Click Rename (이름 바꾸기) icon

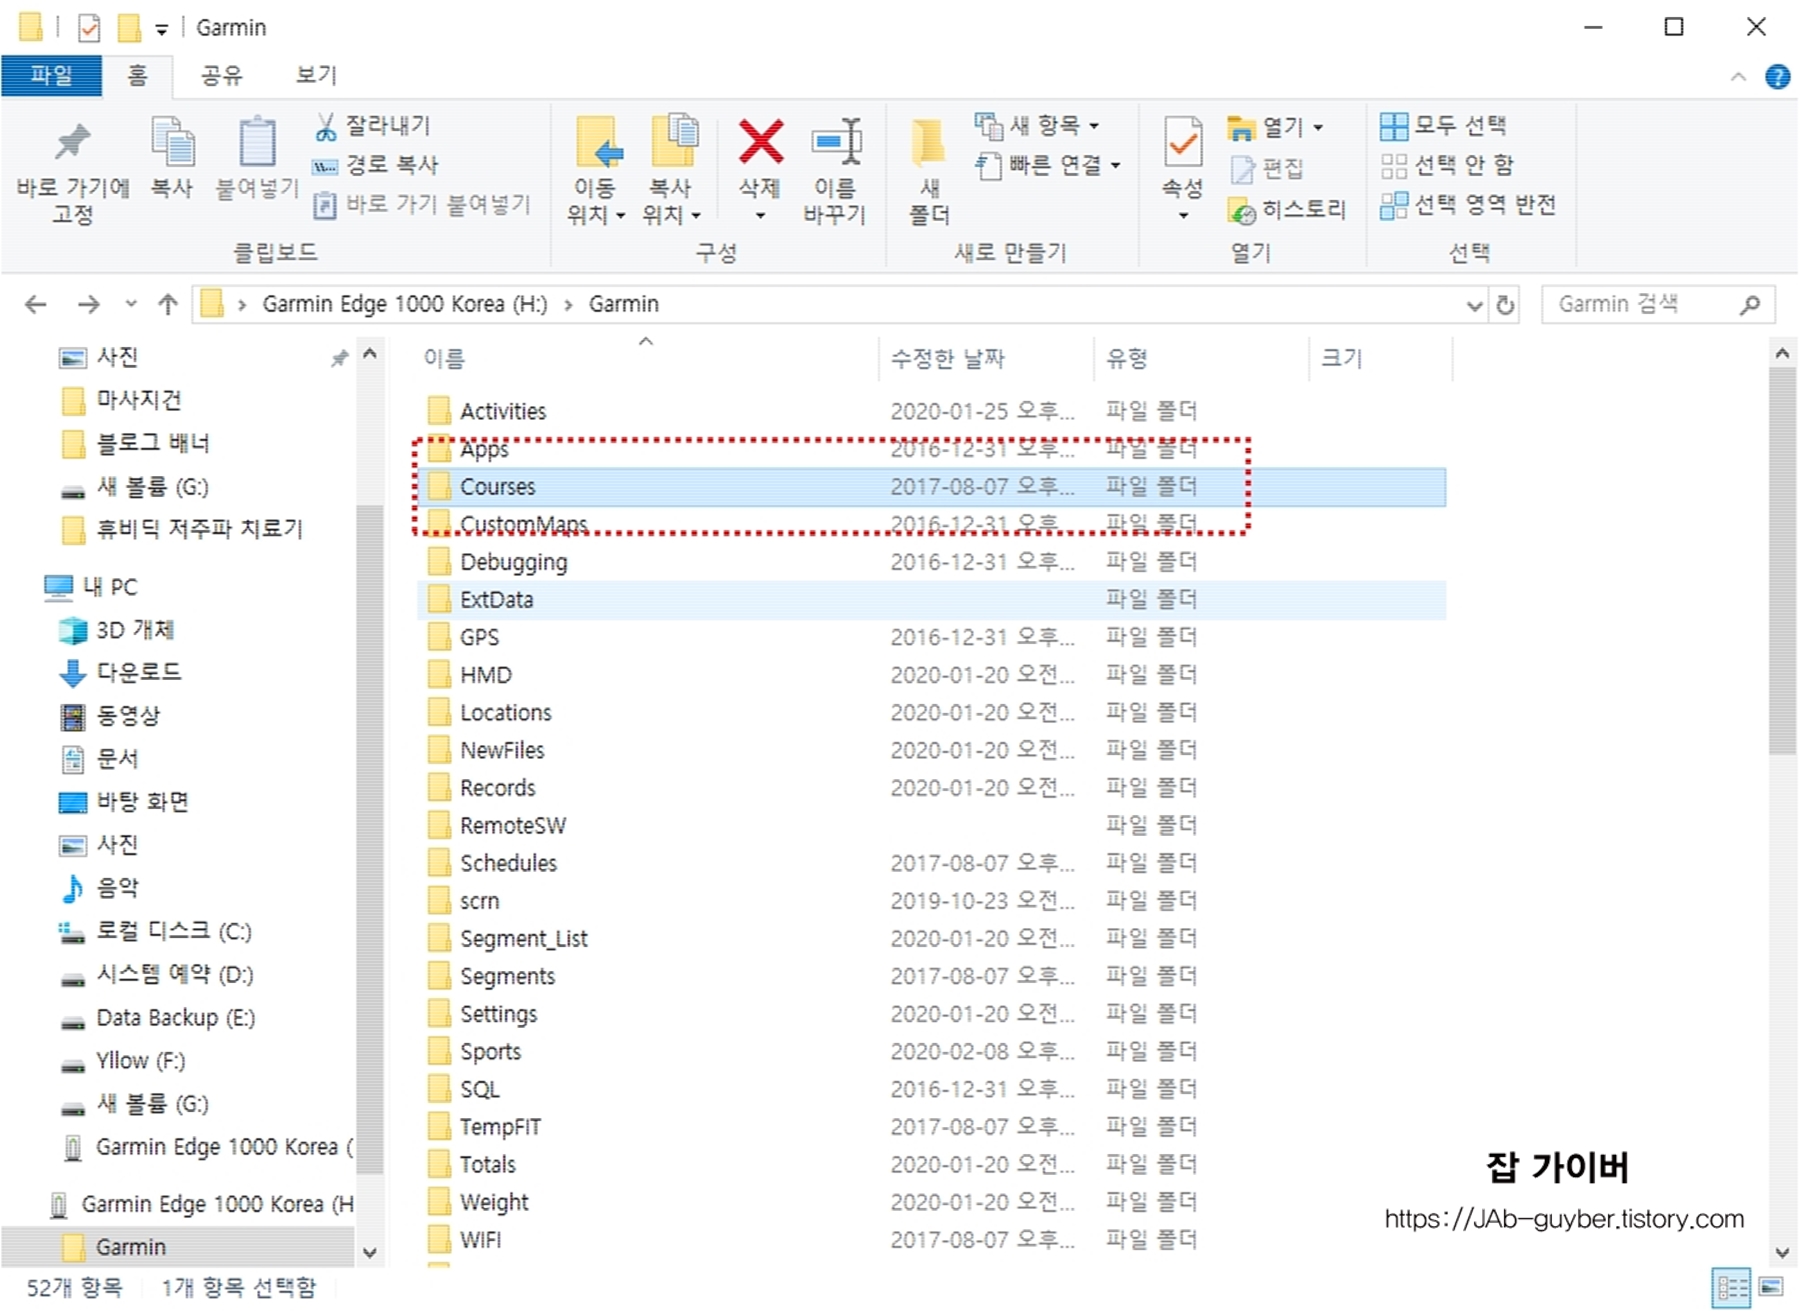click(835, 170)
